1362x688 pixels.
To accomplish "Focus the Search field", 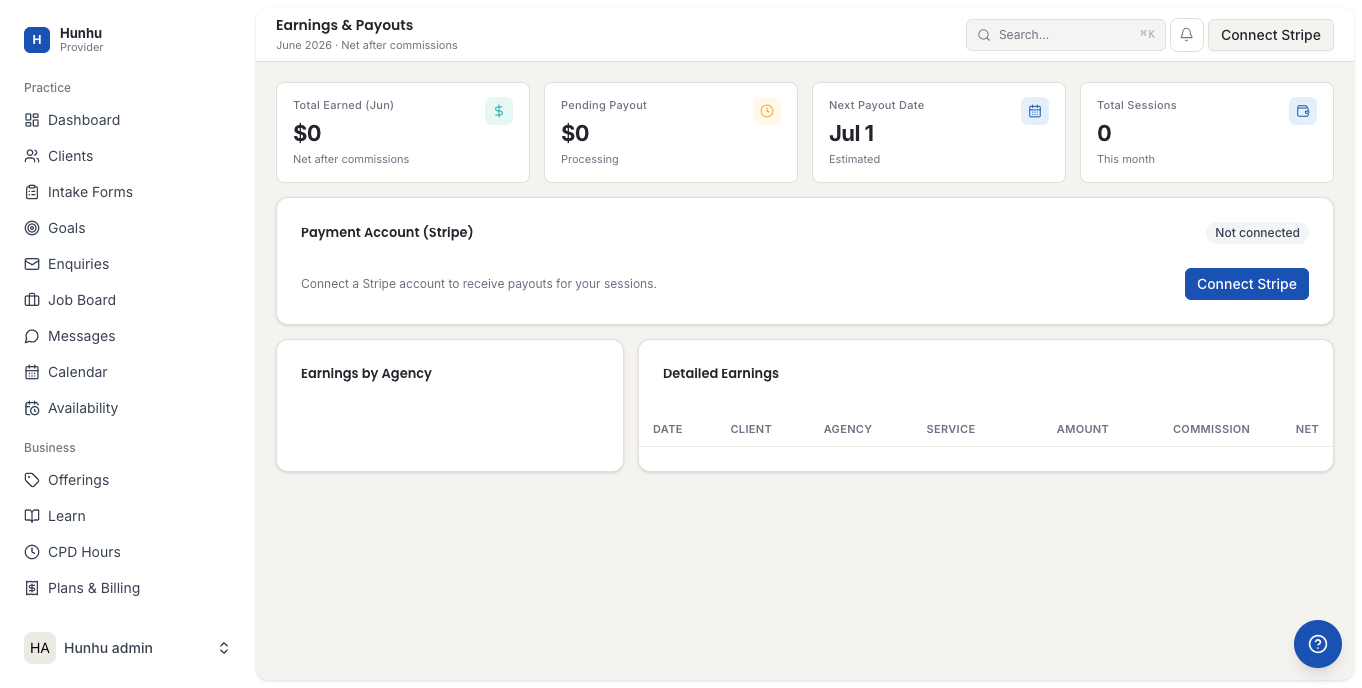I will pyautogui.click(x=1066, y=35).
